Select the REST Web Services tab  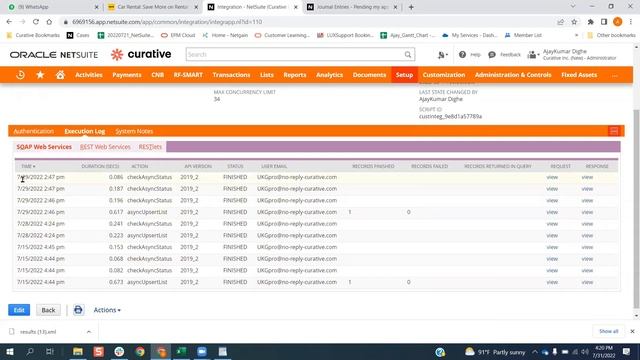pyautogui.click(x=105, y=147)
